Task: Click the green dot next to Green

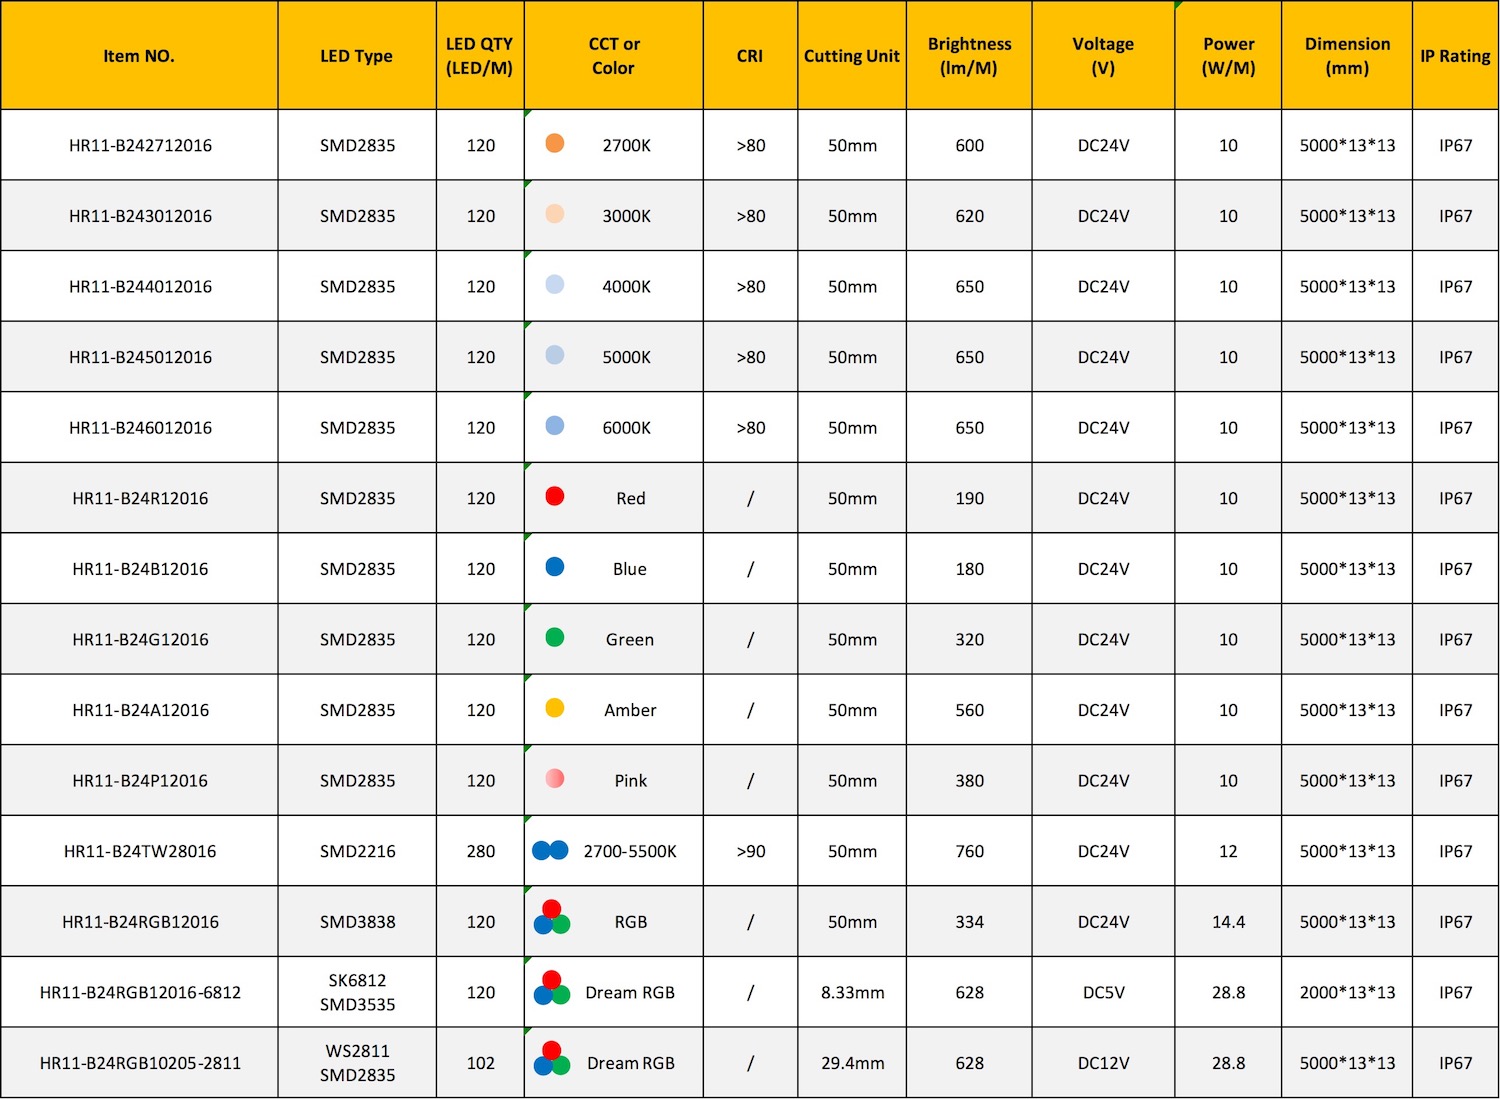Action: [x=555, y=637]
